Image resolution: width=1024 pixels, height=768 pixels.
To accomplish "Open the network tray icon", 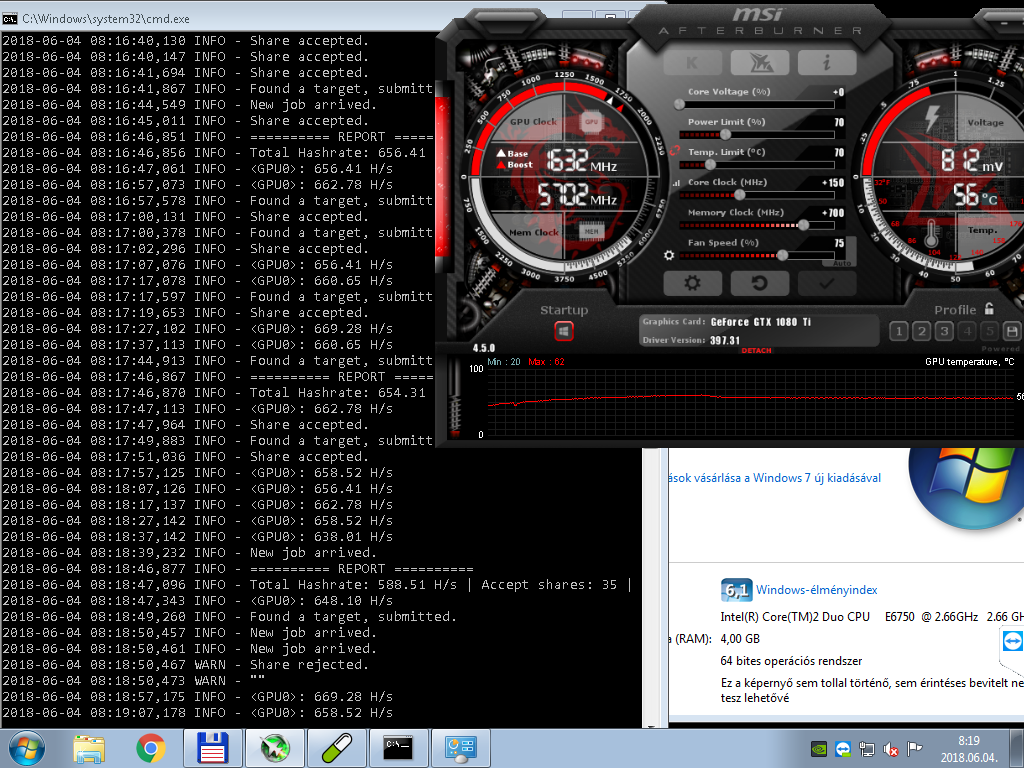I will [867, 749].
